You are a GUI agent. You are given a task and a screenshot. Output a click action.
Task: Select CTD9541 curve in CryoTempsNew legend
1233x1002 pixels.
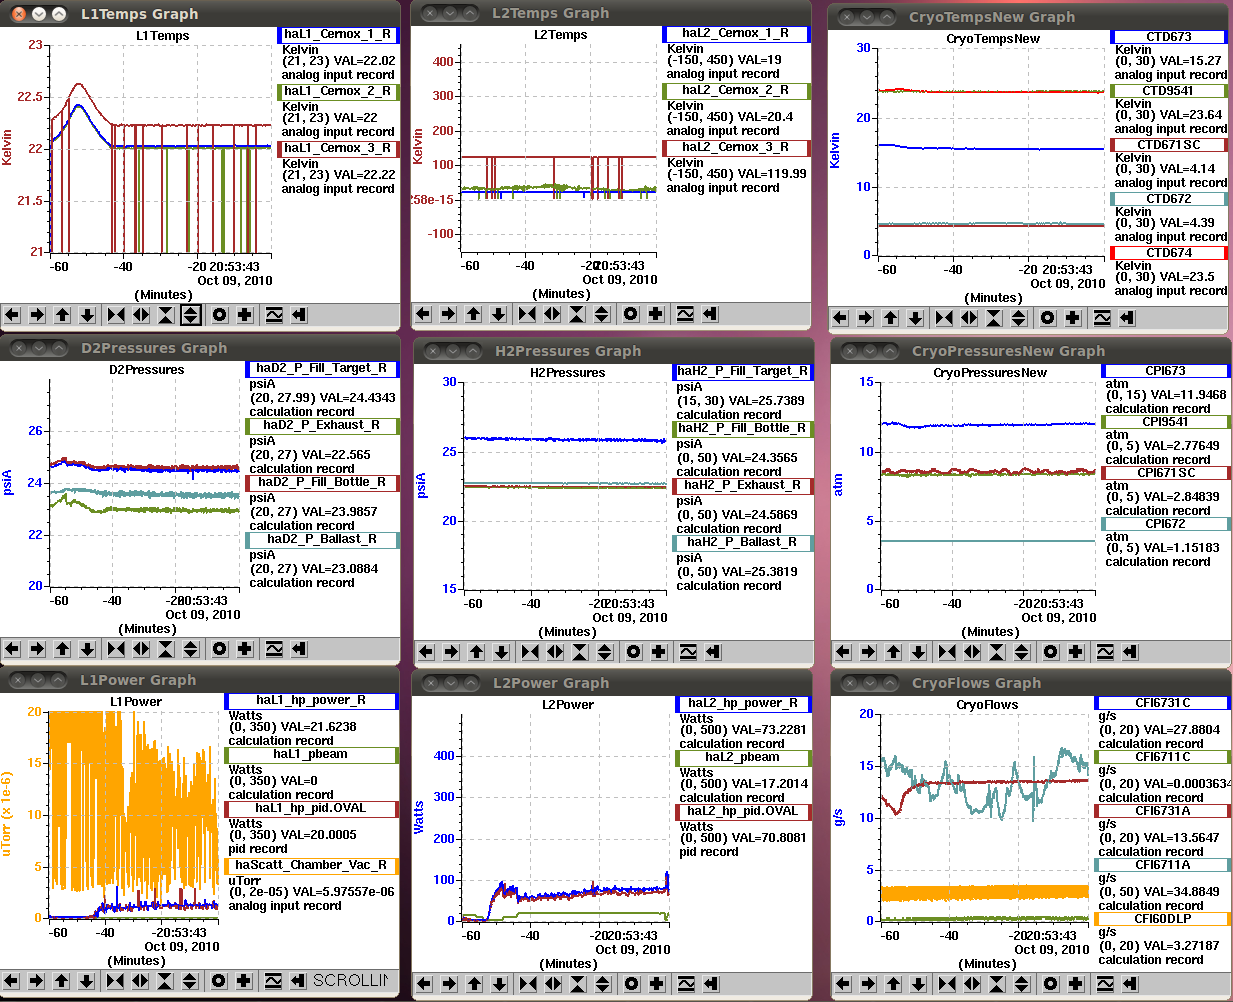point(1169,91)
